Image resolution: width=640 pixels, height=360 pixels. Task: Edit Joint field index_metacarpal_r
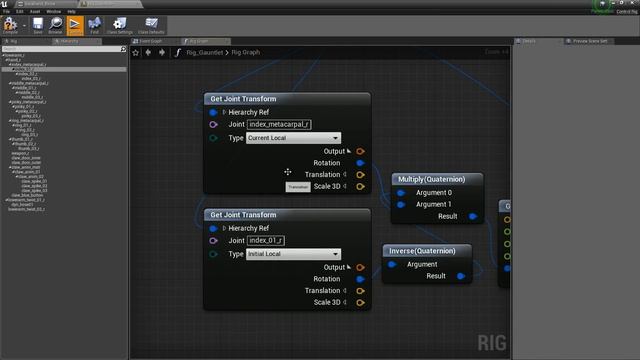pyautogui.click(x=279, y=124)
